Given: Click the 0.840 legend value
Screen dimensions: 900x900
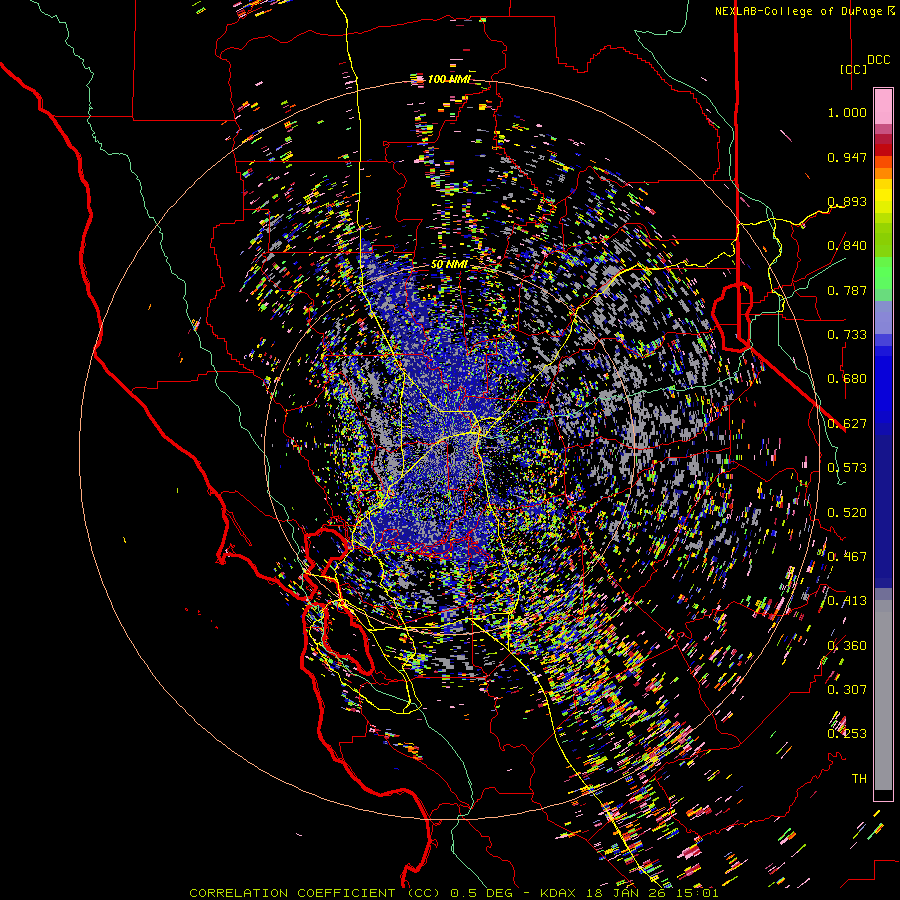Looking at the screenshot, I should (x=847, y=246).
